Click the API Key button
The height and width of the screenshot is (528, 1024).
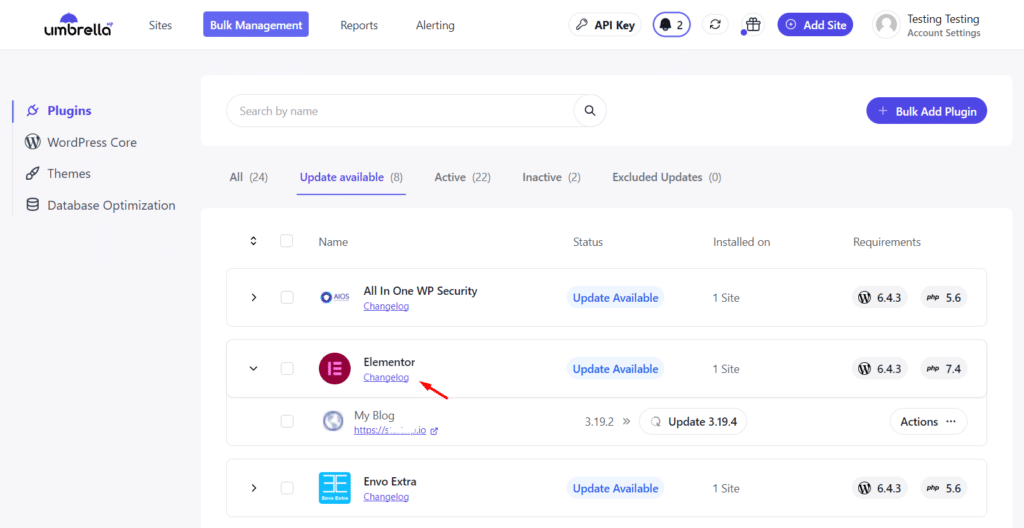(605, 25)
